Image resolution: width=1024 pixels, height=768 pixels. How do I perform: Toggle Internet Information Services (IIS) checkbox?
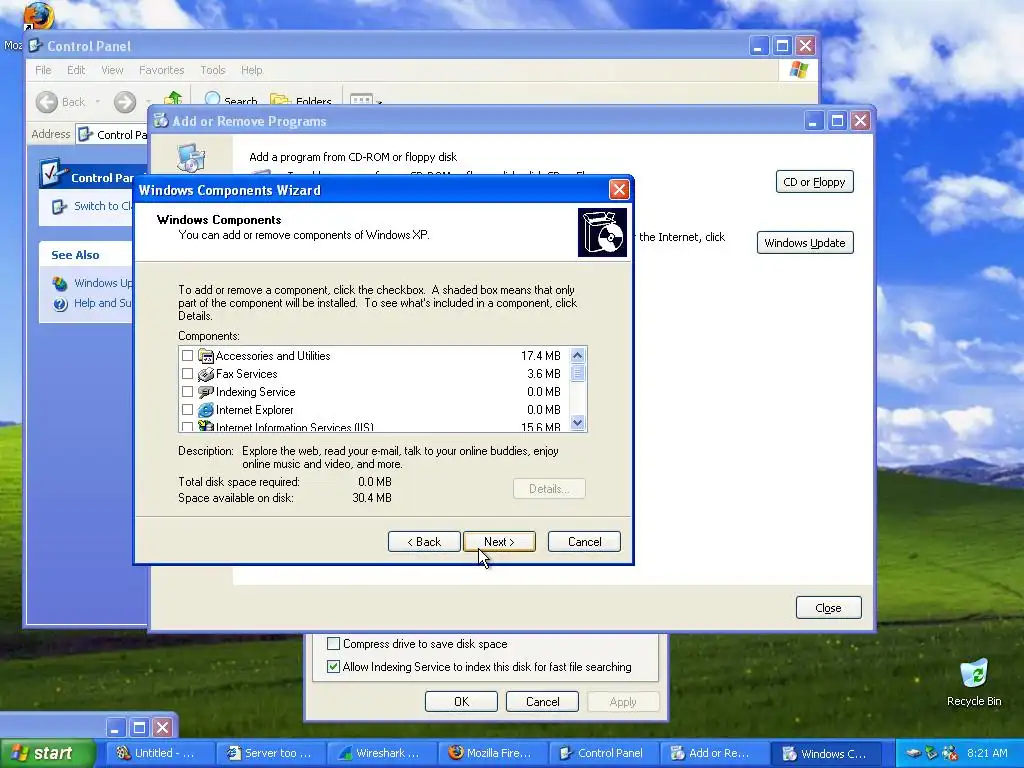click(x=187, y=427)
